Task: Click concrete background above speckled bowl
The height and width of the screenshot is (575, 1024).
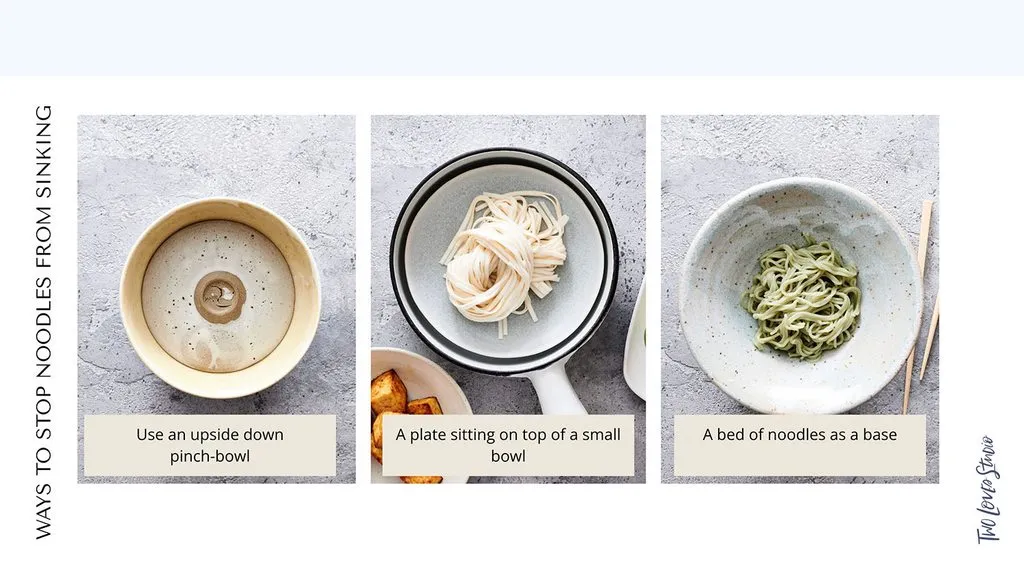Action: point(800,145)
